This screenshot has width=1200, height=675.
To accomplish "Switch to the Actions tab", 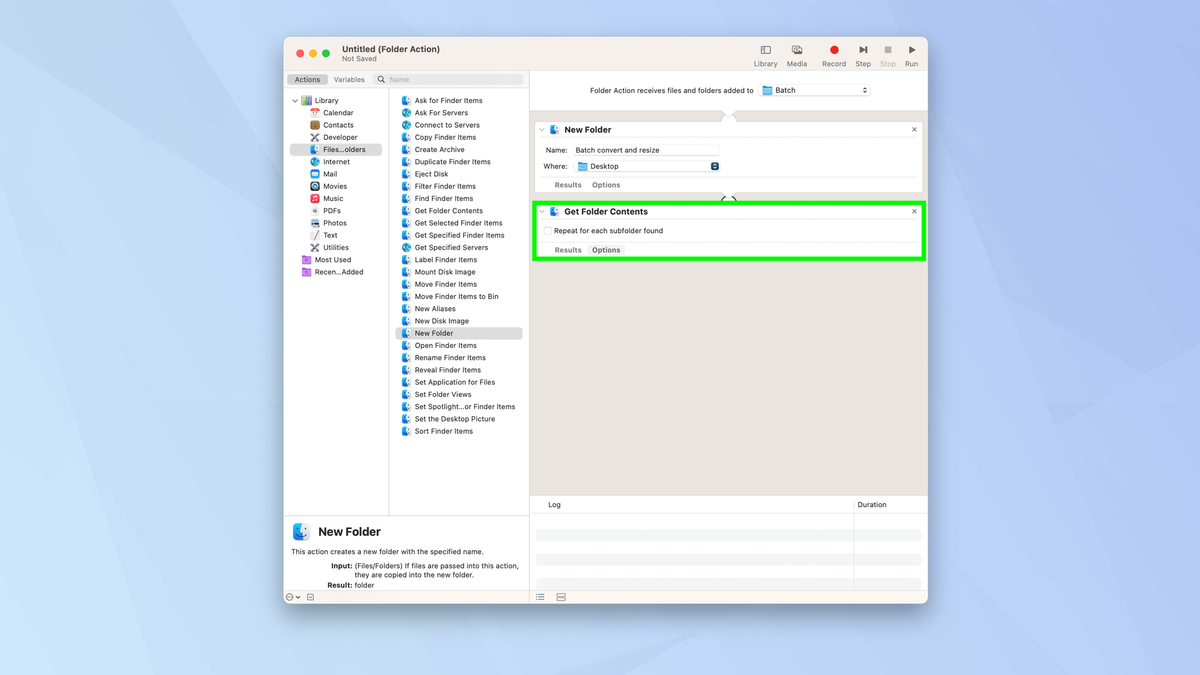I will (x=307, y=79).
